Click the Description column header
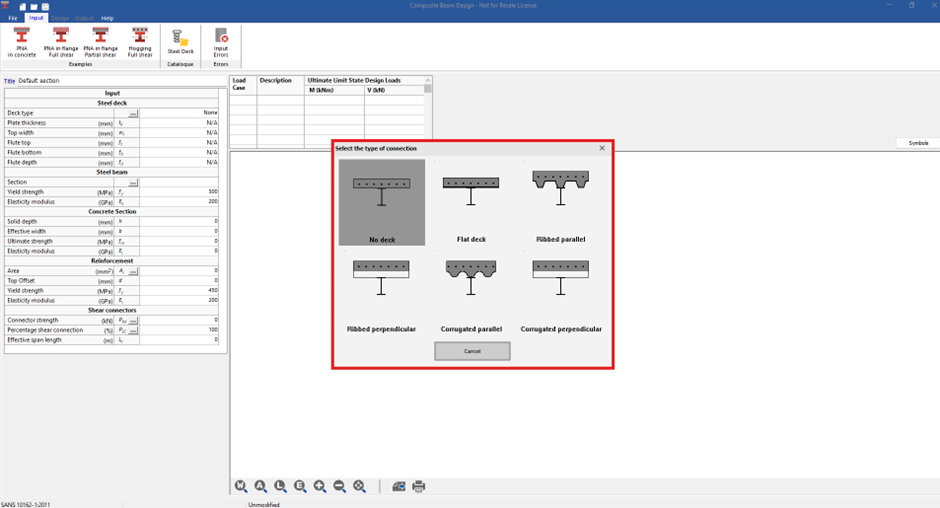940x508 pixels. (x=276, y=80)
